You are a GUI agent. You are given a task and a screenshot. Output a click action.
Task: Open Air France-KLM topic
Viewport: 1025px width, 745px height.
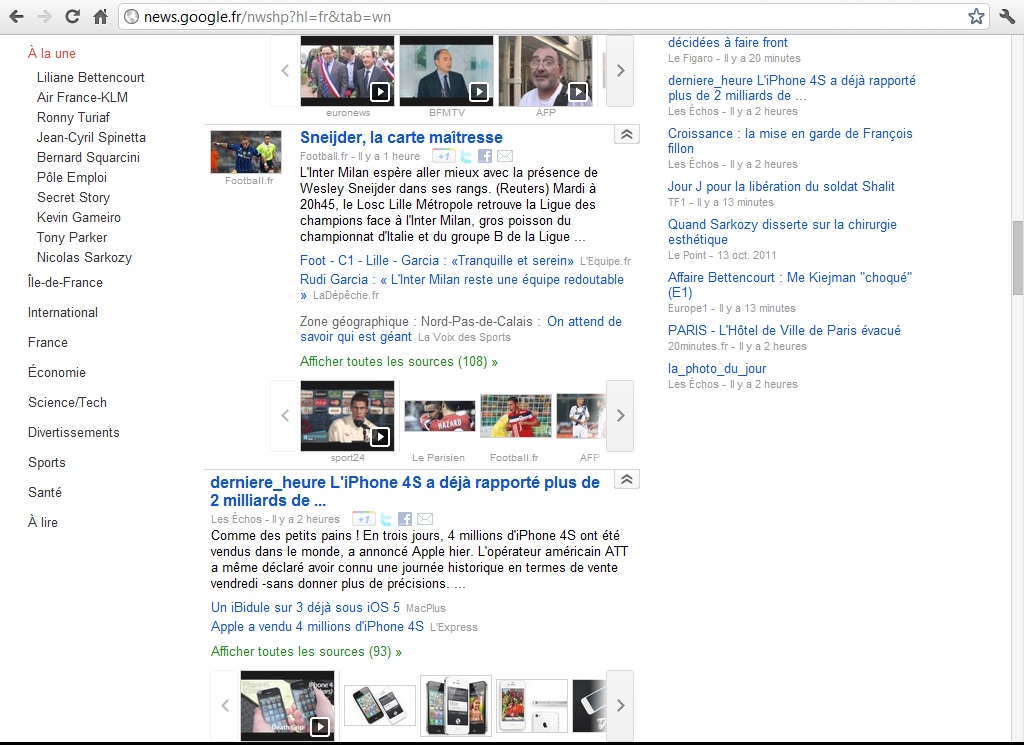(82, 97)
